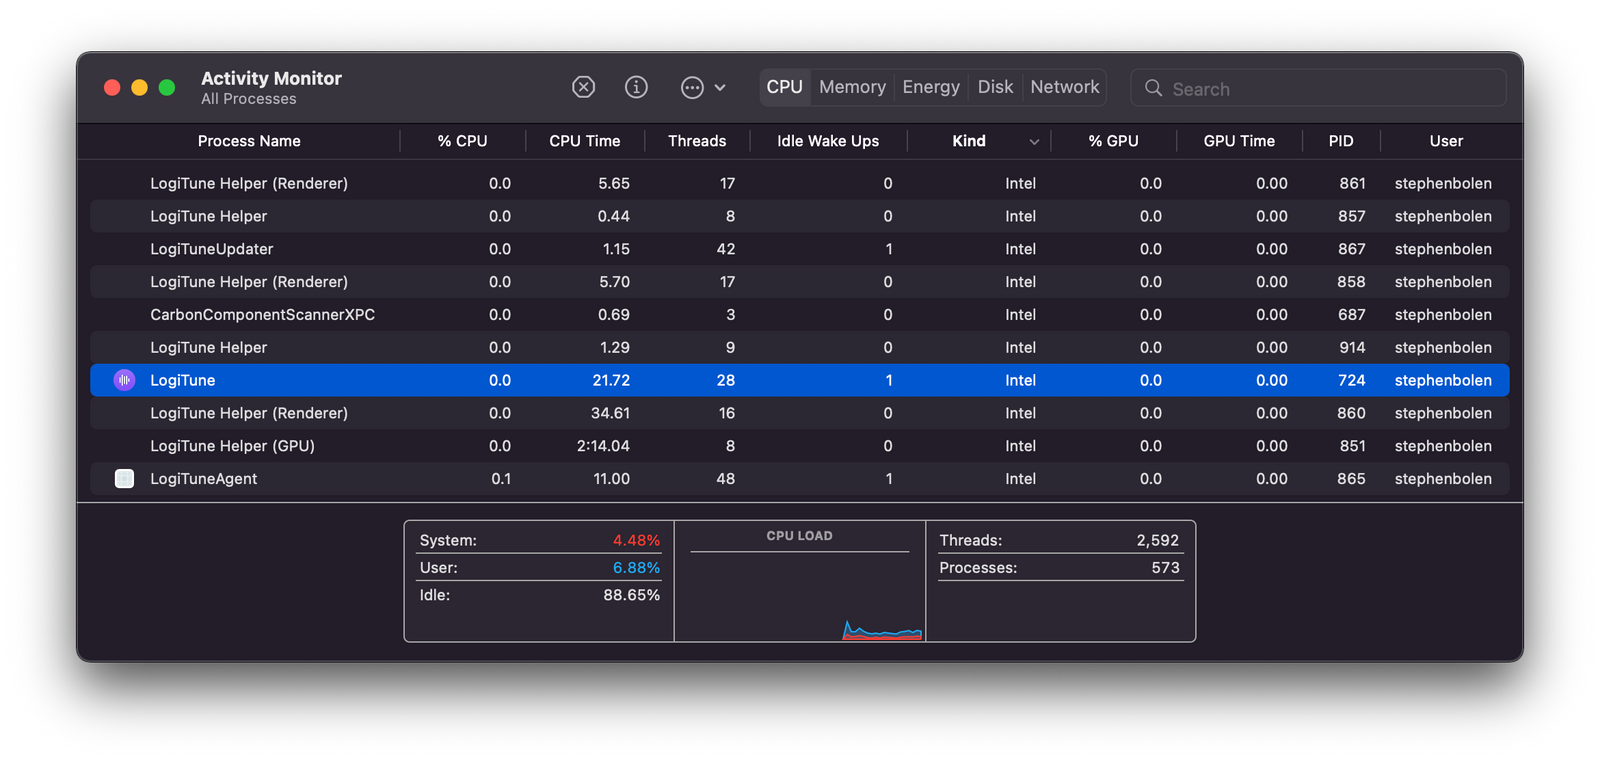Click the LogiTune purple app icon
This screenshot has width=1600, height=763.
pos(124,380)
